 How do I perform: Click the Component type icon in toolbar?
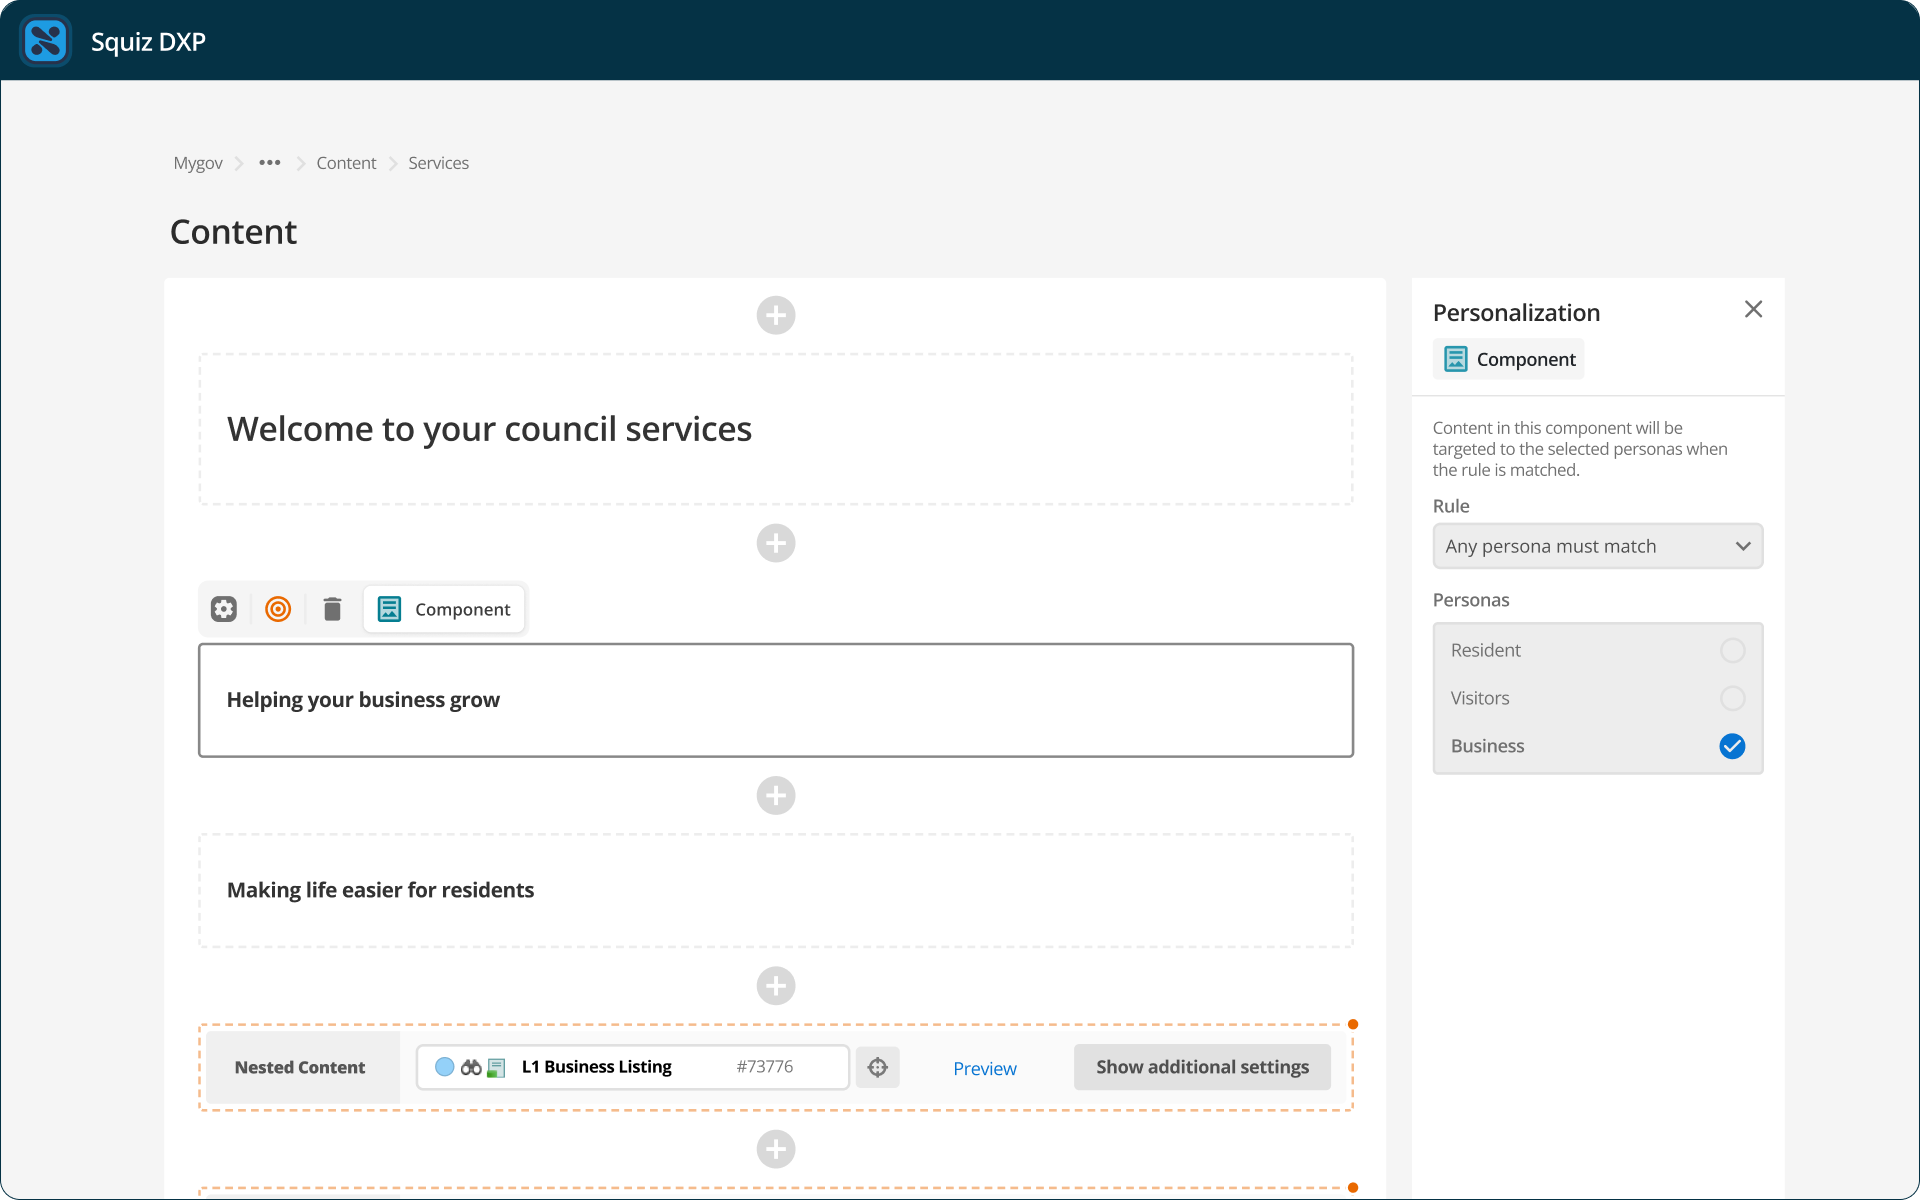pyautogui.click(x=389, y=609)
